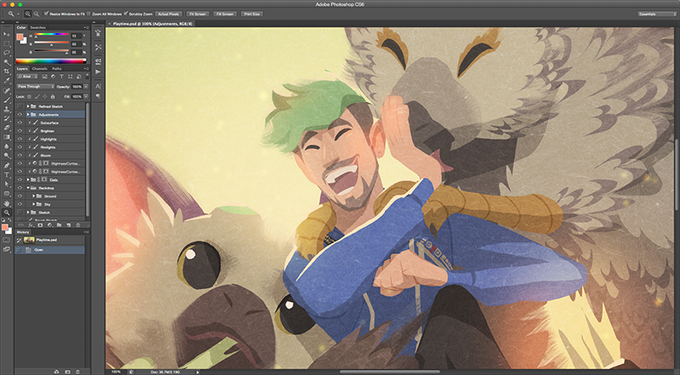Click the Fit Screen button
680x375 pixels.
click(198, 14)
